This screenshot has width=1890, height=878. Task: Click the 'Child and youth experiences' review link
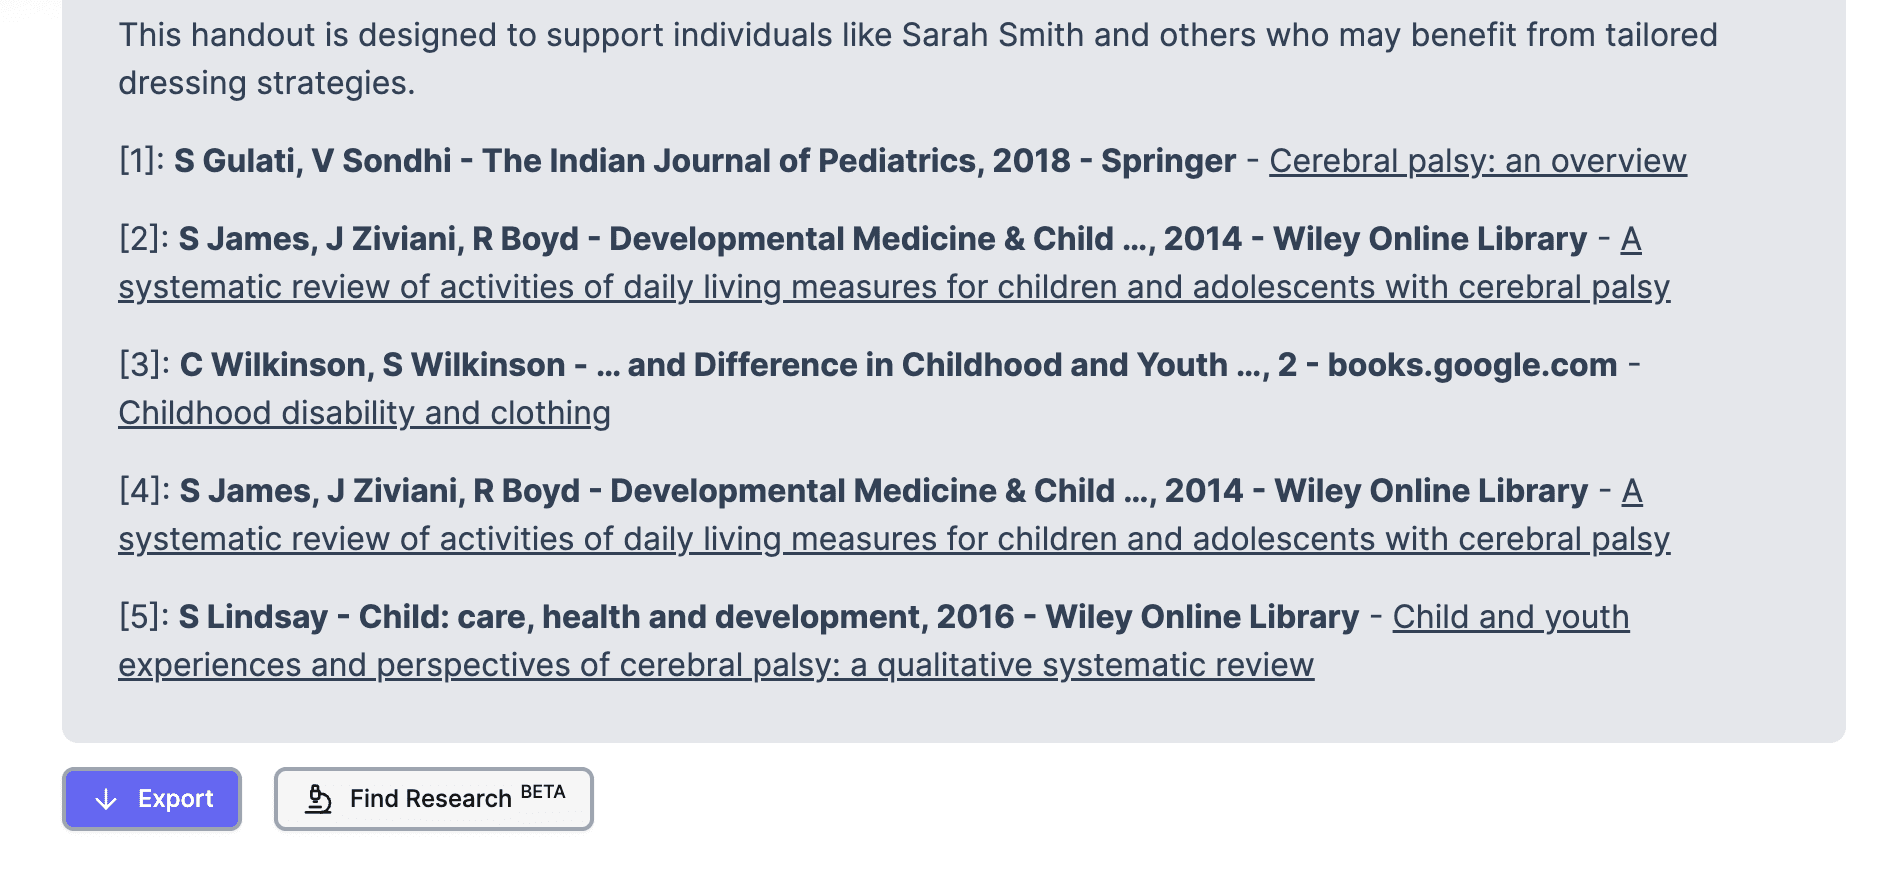[715, 663]
